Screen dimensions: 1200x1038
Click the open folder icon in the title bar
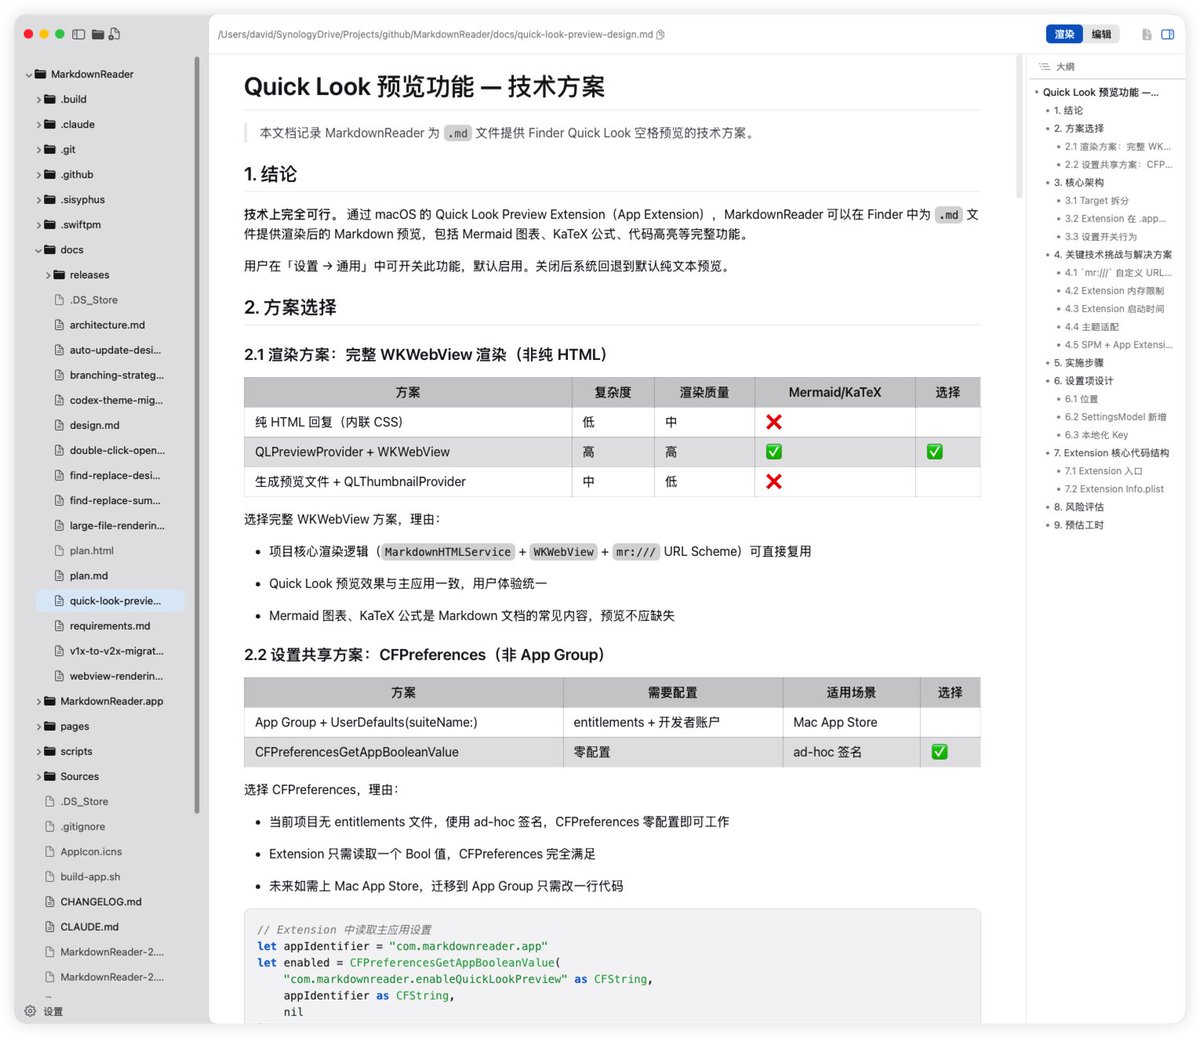pyautogui.click(x=98, y=34)
